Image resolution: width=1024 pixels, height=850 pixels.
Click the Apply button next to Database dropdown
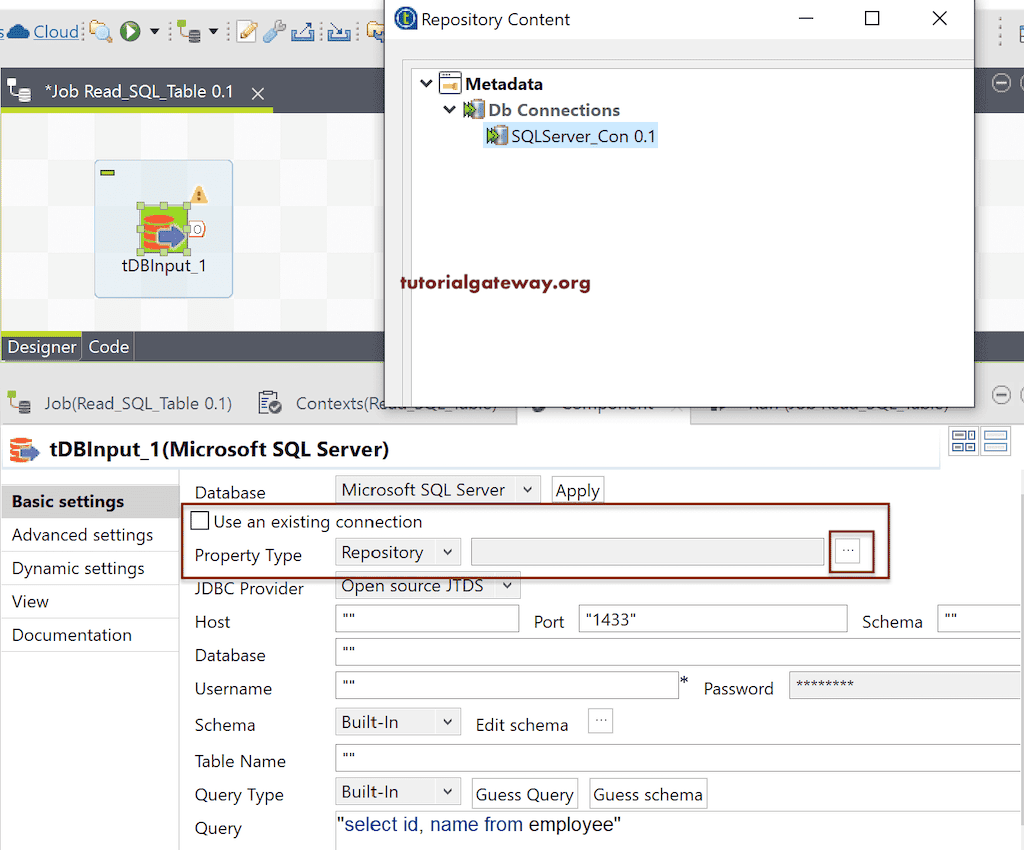pos(577,490)
